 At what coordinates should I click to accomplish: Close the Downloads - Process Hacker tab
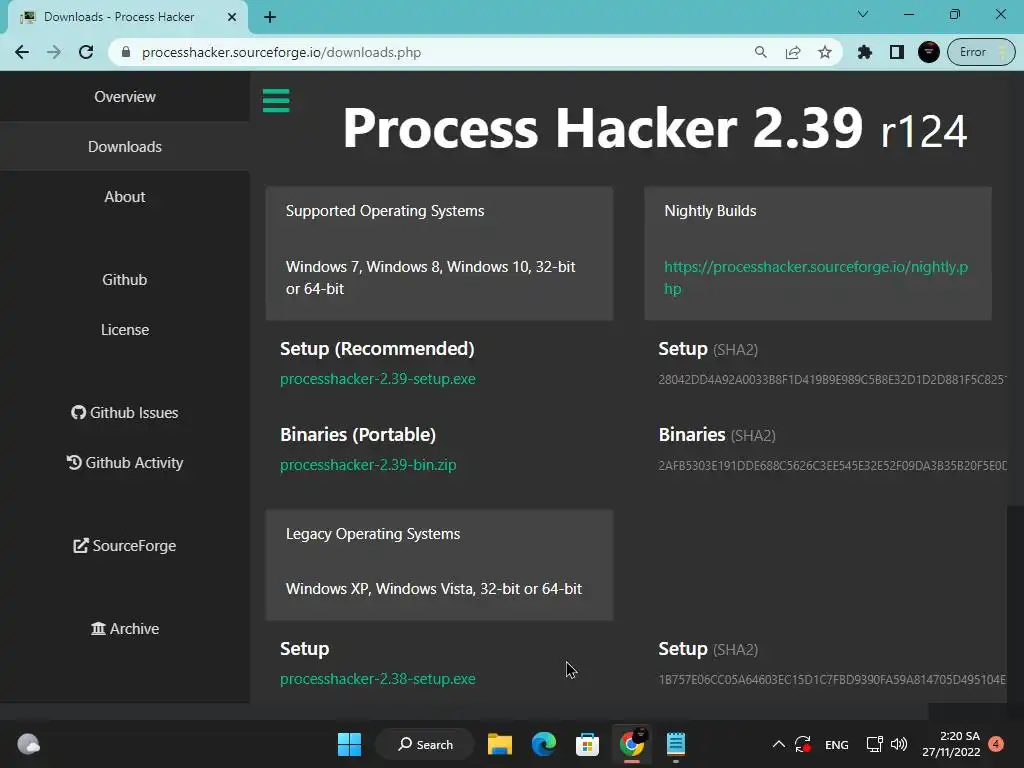click(x=232, y=17)
